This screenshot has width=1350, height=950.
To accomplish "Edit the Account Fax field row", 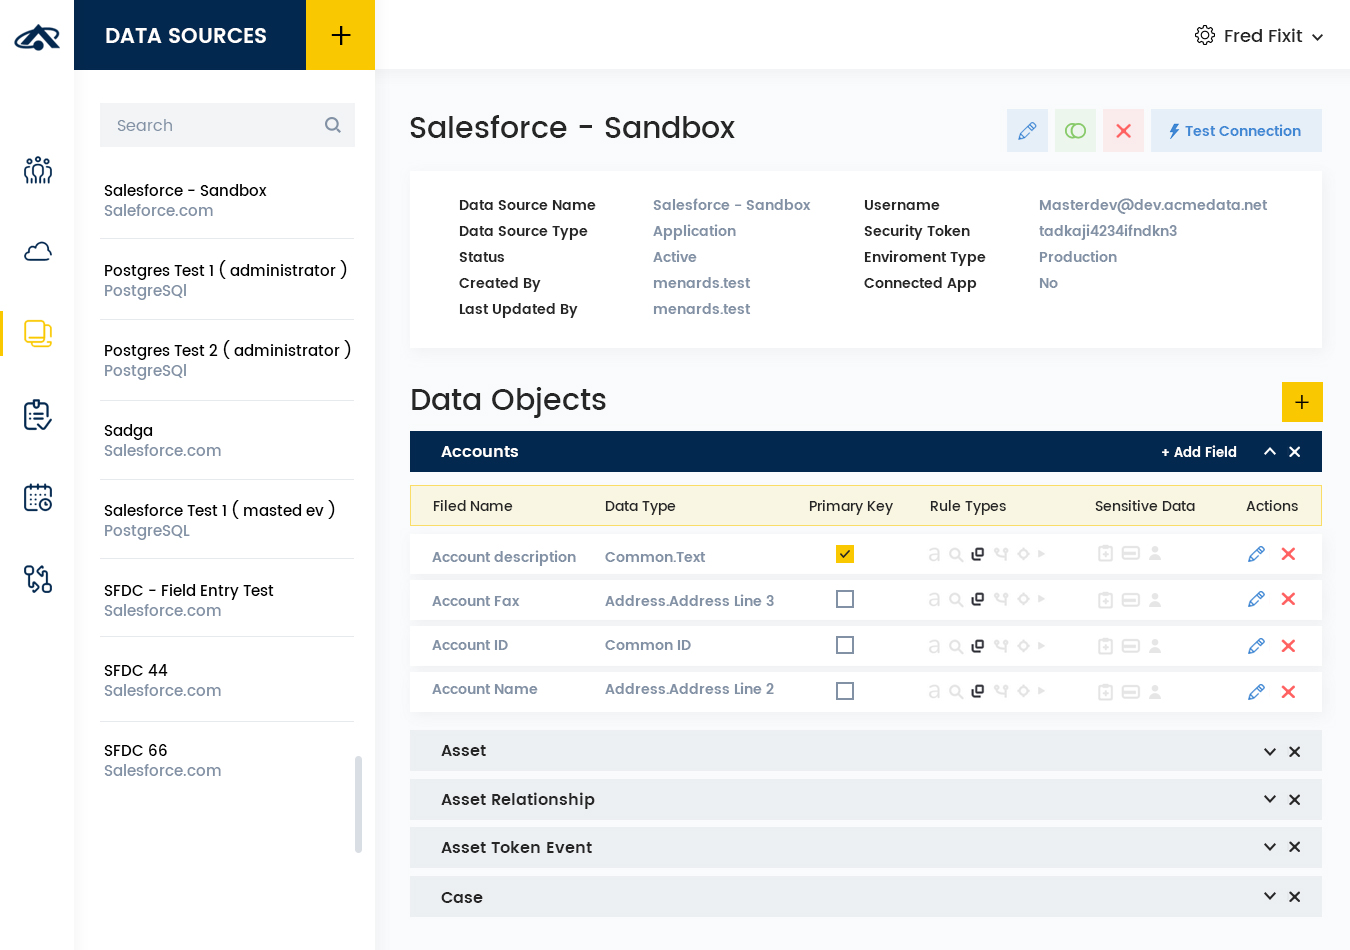I will tap(1256, 599).
